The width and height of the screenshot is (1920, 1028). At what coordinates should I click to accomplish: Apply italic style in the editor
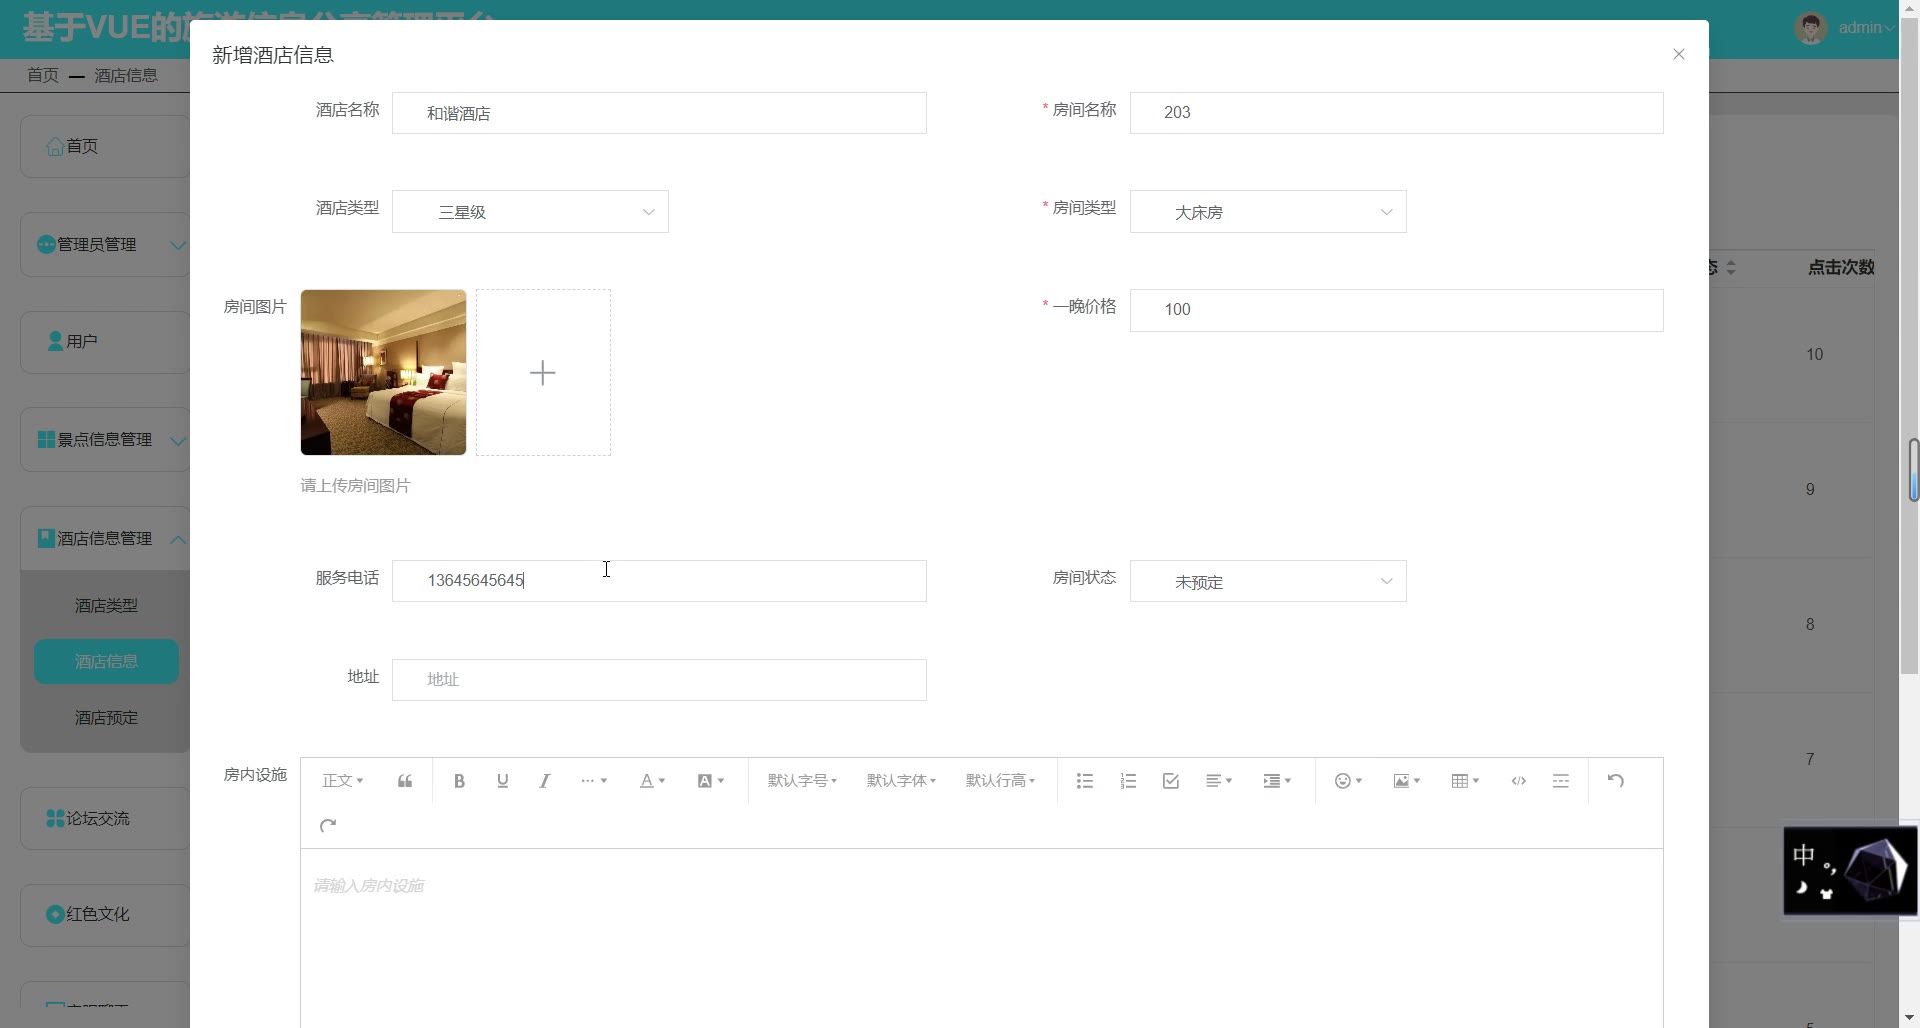544,781
